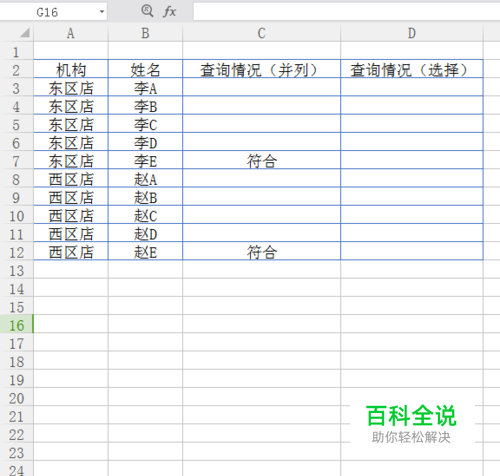This screenshot has width=500, height=476.
Task: Select column A header
Action: (71, 33)
